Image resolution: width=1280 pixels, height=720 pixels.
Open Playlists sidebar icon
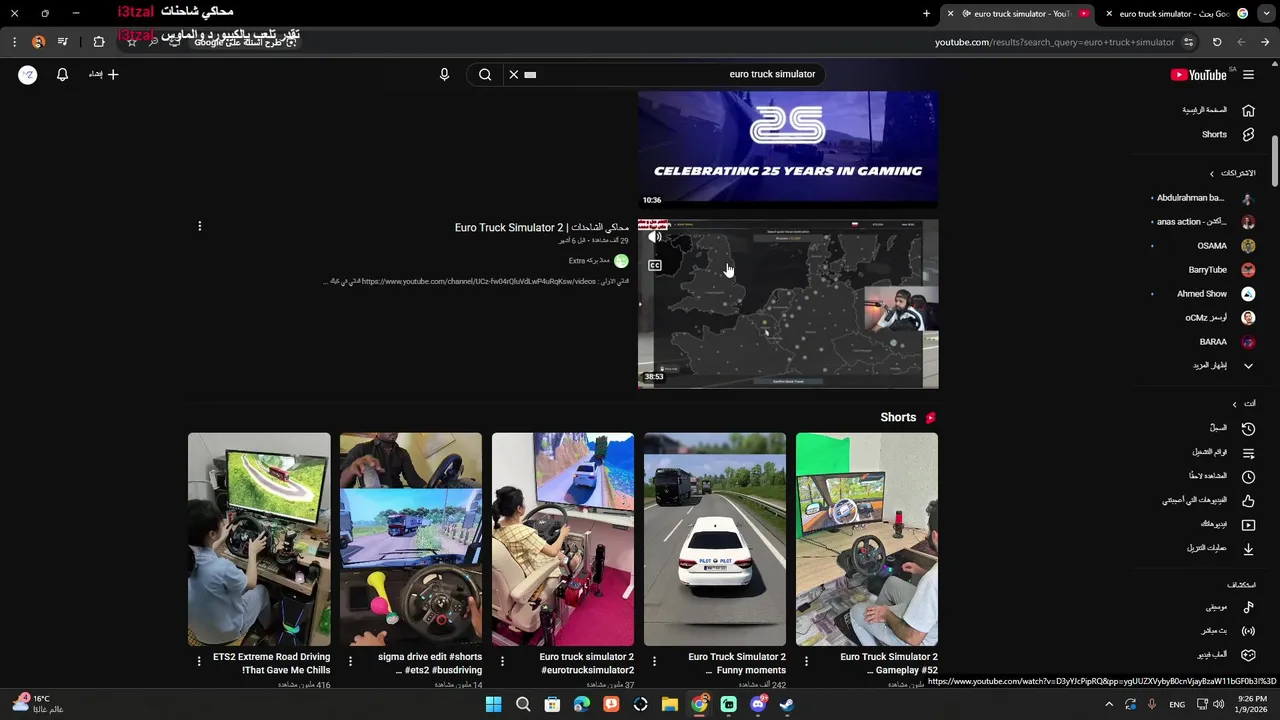coord(1248,453)
